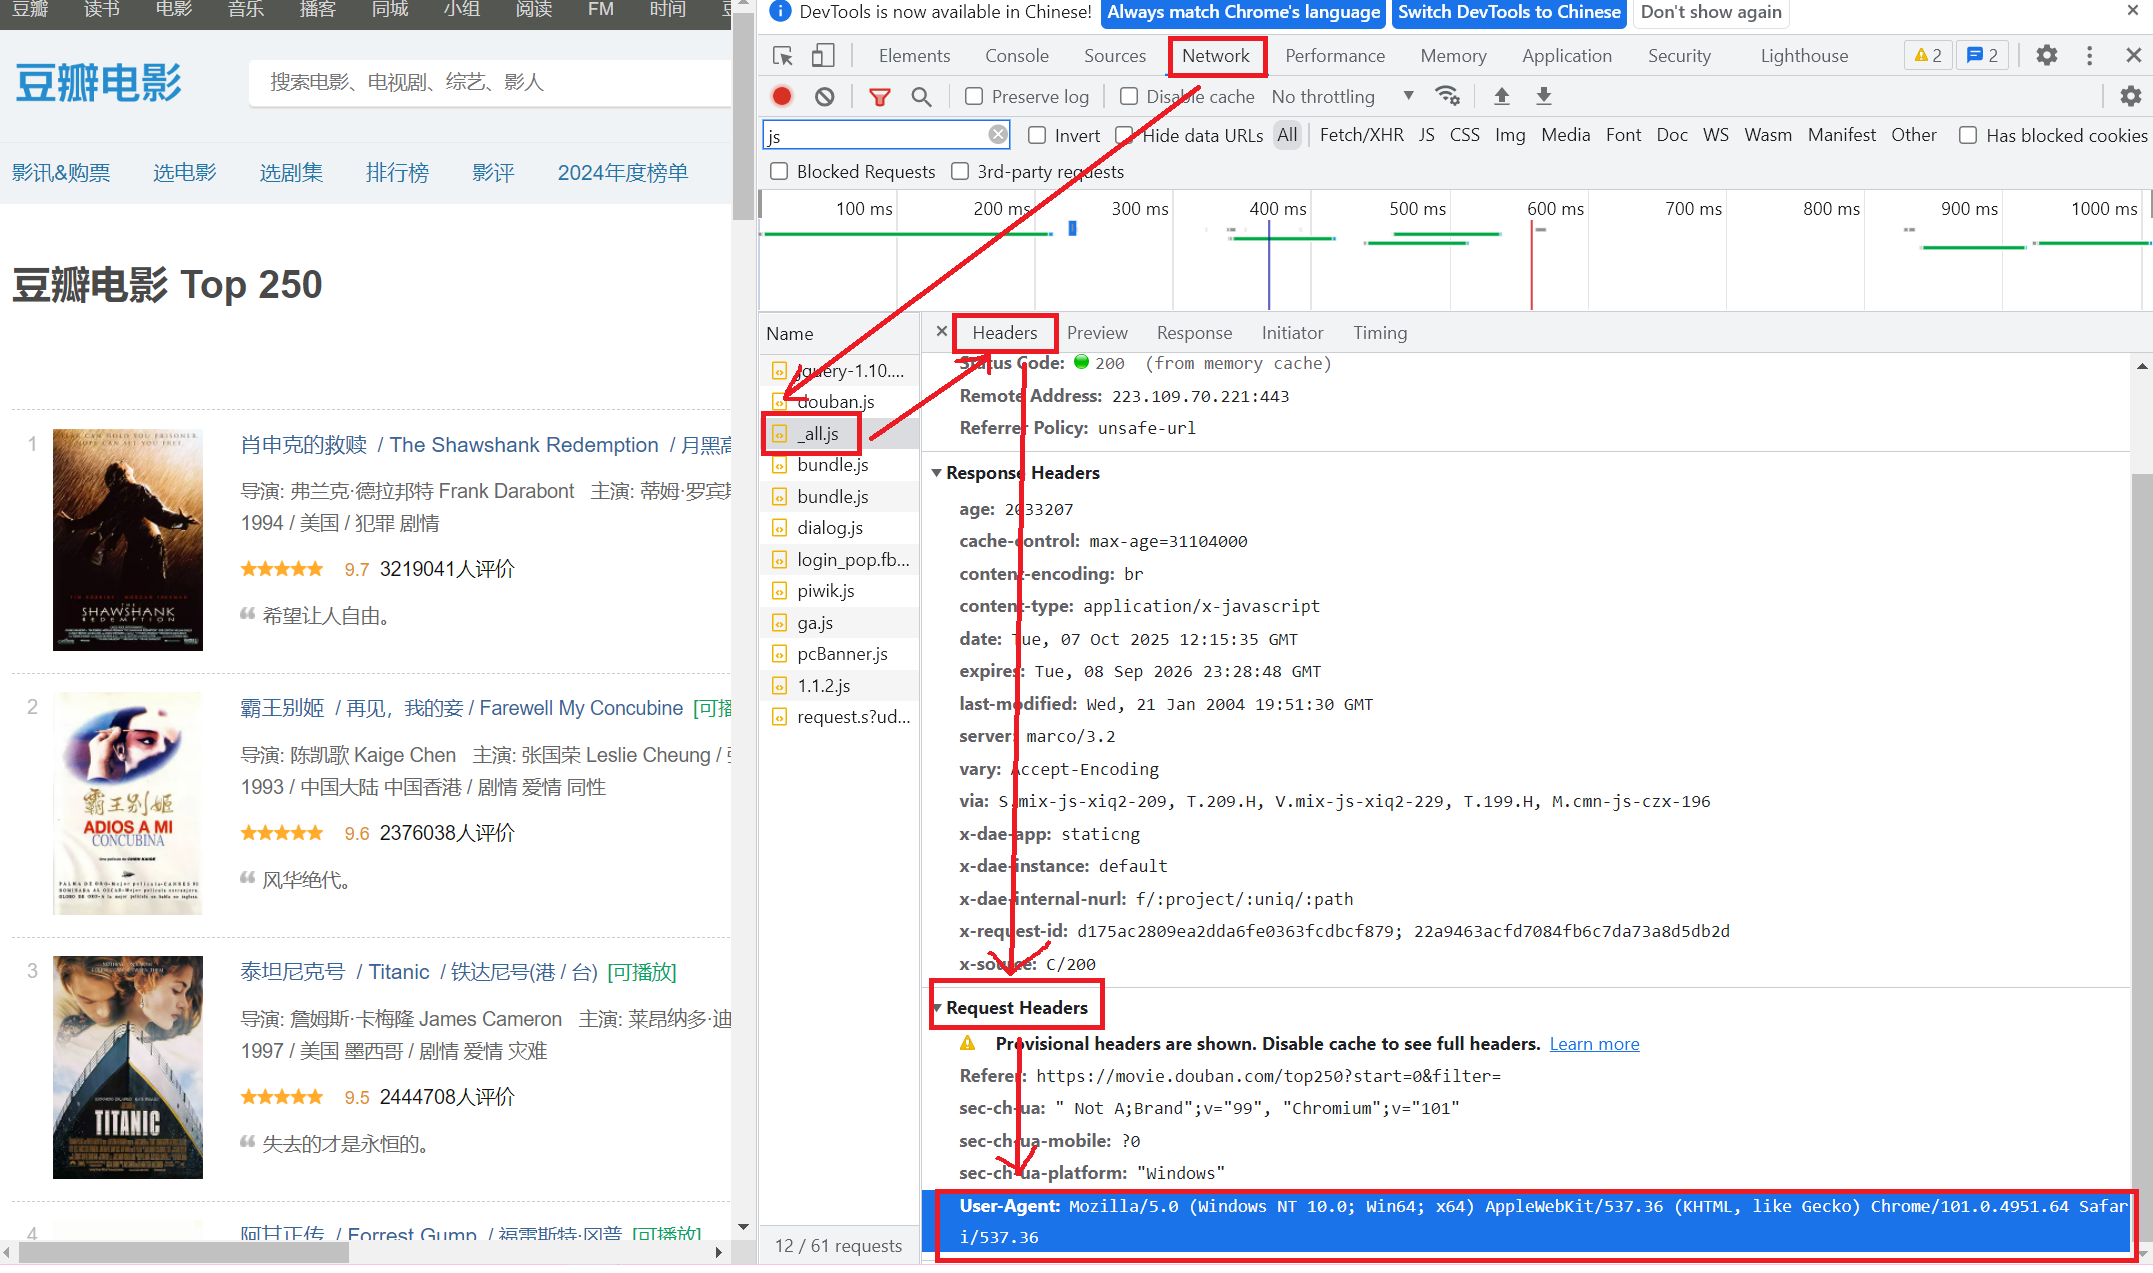Screen dimensions: 2153x1273
Task: Check the Invert filter option
Action: pyautogui.click(x=1037, y=136)
